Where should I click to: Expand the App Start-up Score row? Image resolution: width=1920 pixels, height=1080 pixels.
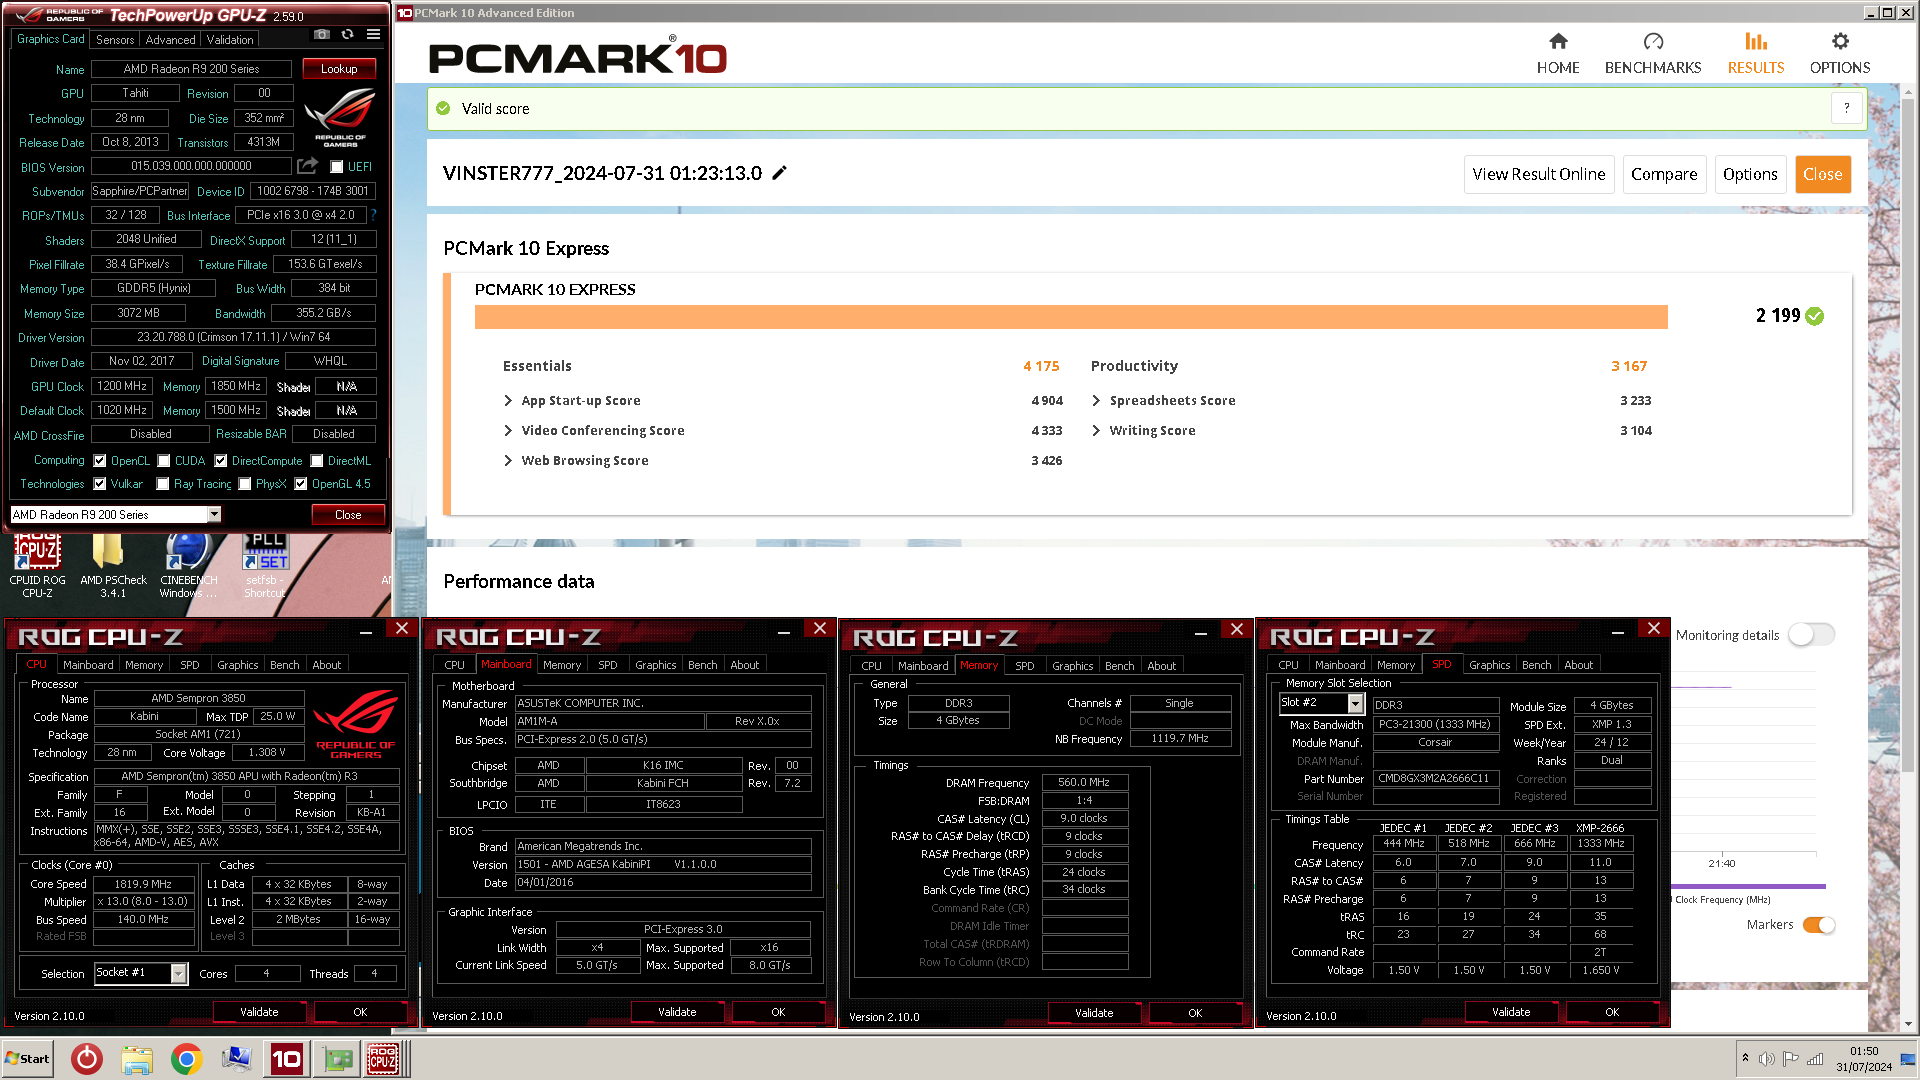(508, 401)
